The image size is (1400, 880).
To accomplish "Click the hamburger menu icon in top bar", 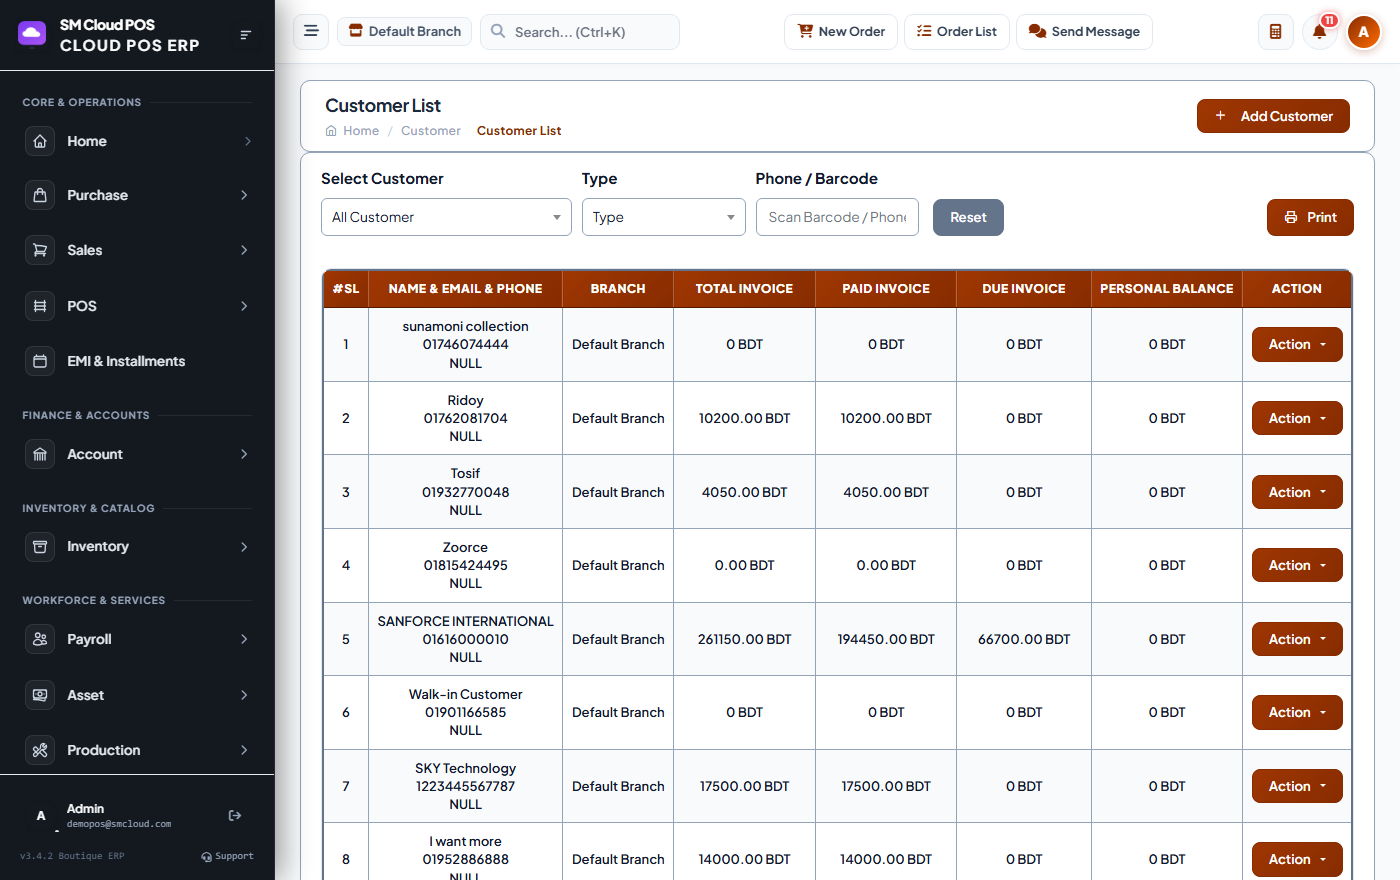I will (311, 31).
